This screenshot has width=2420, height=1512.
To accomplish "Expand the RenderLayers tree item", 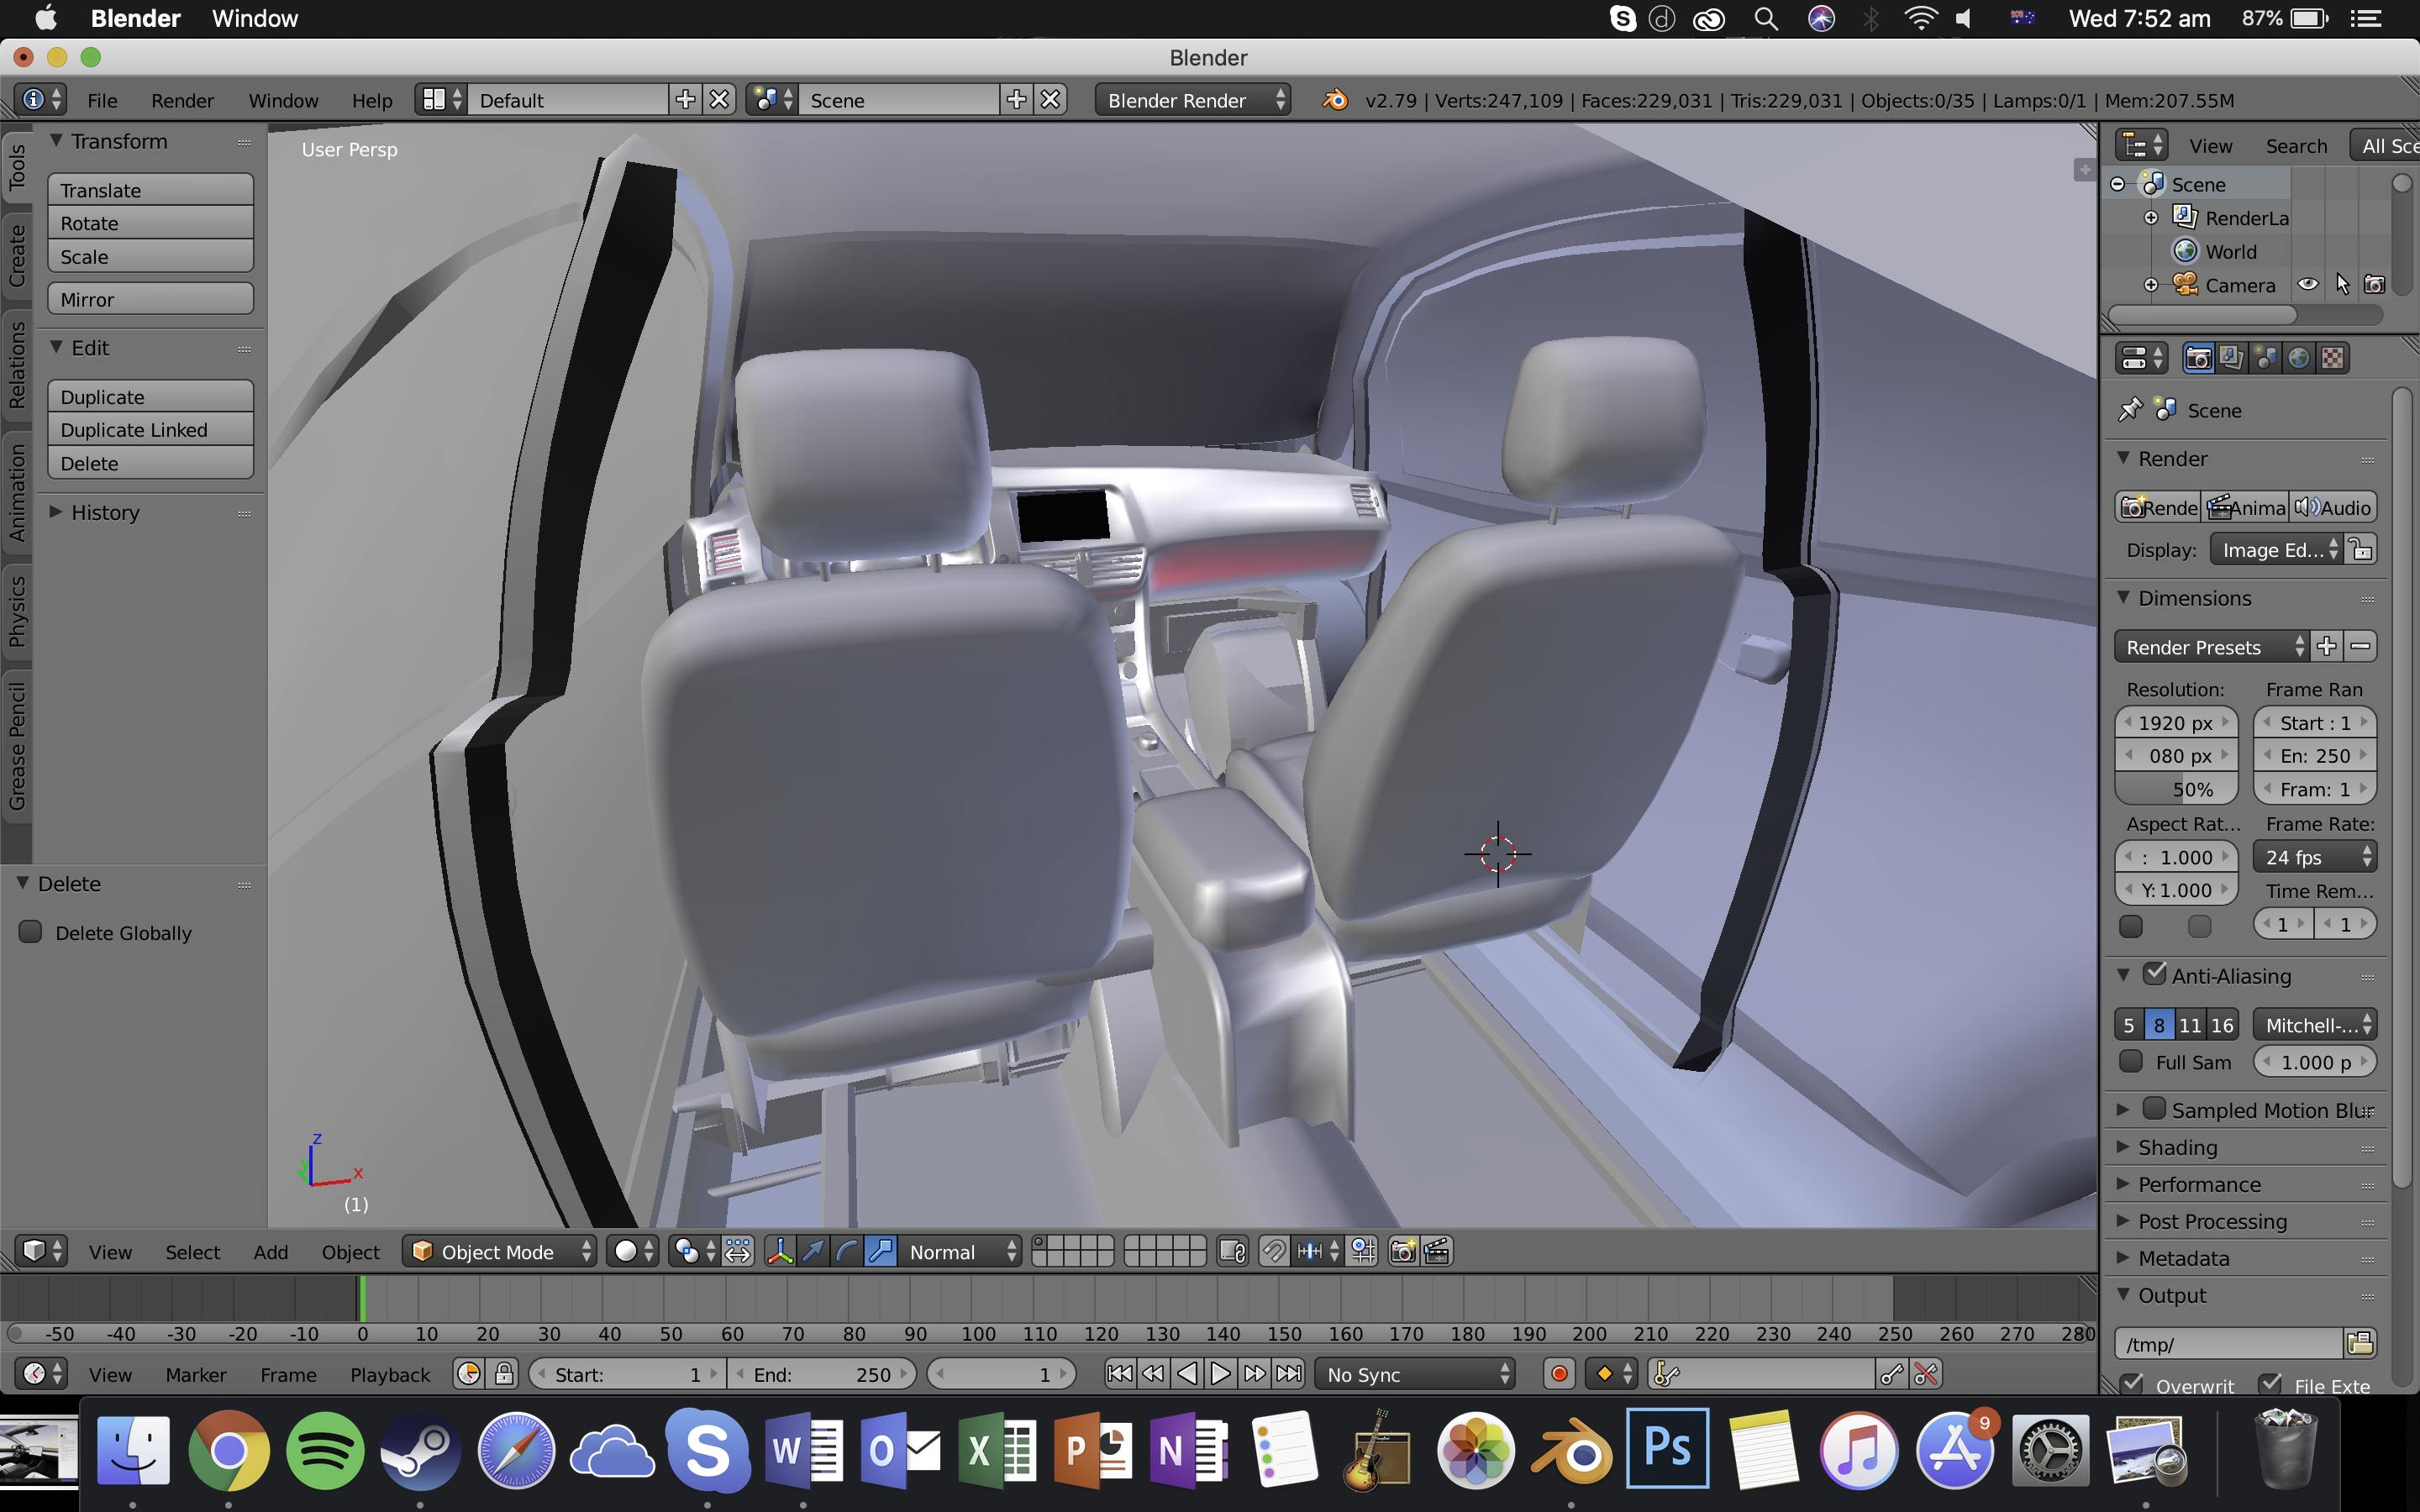I will tap(2151, 218).
